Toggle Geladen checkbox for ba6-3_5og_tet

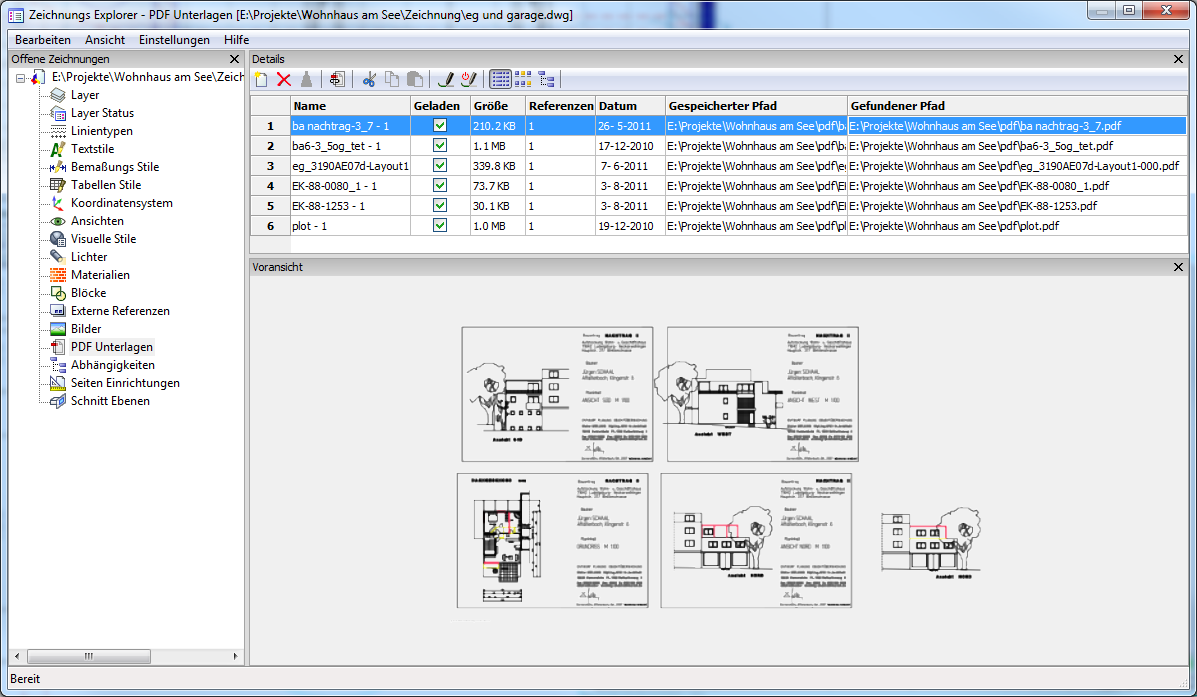(x=440, y=146)
